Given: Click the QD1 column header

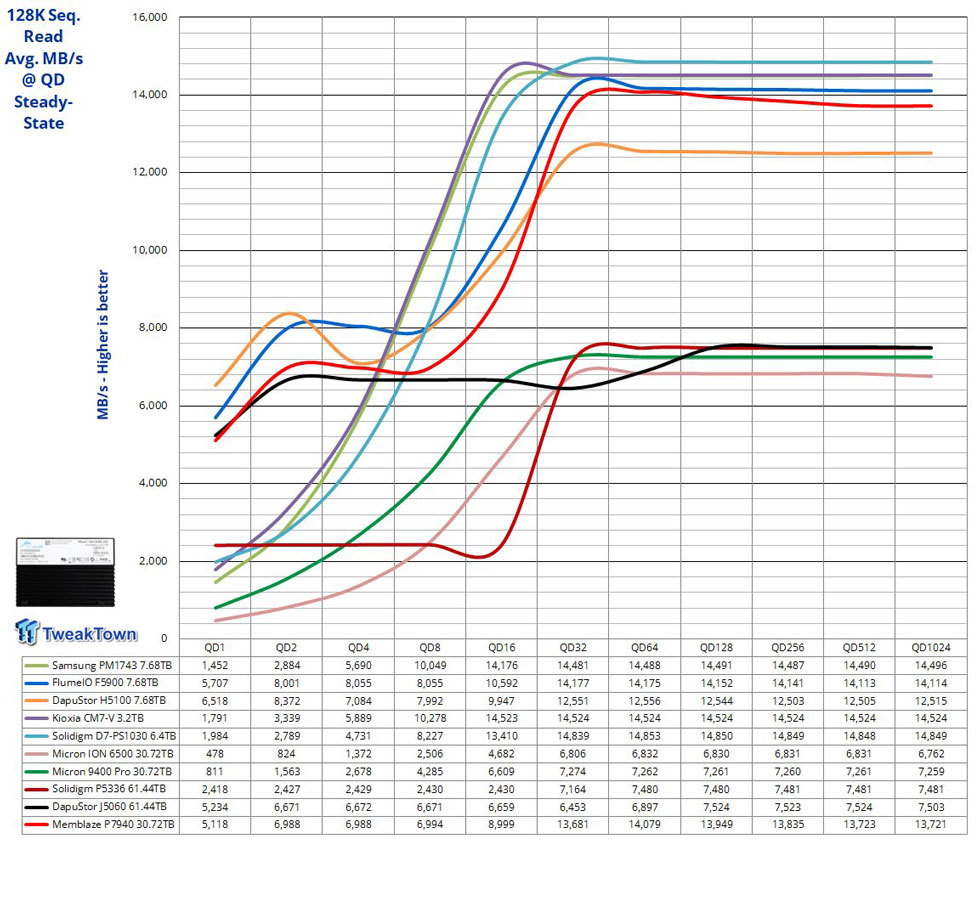Looking at the screenshot, I should pos(214,647).
